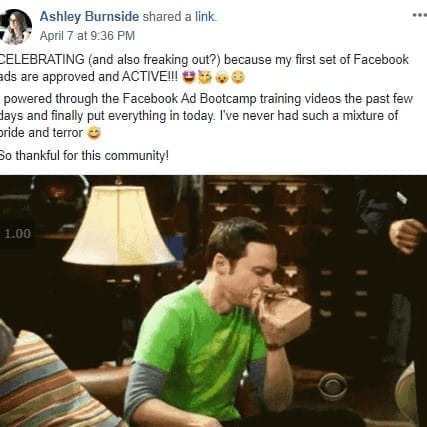Click the 1.00 overlay label on the GIF

pyautogui.click(x=18, y=234)
